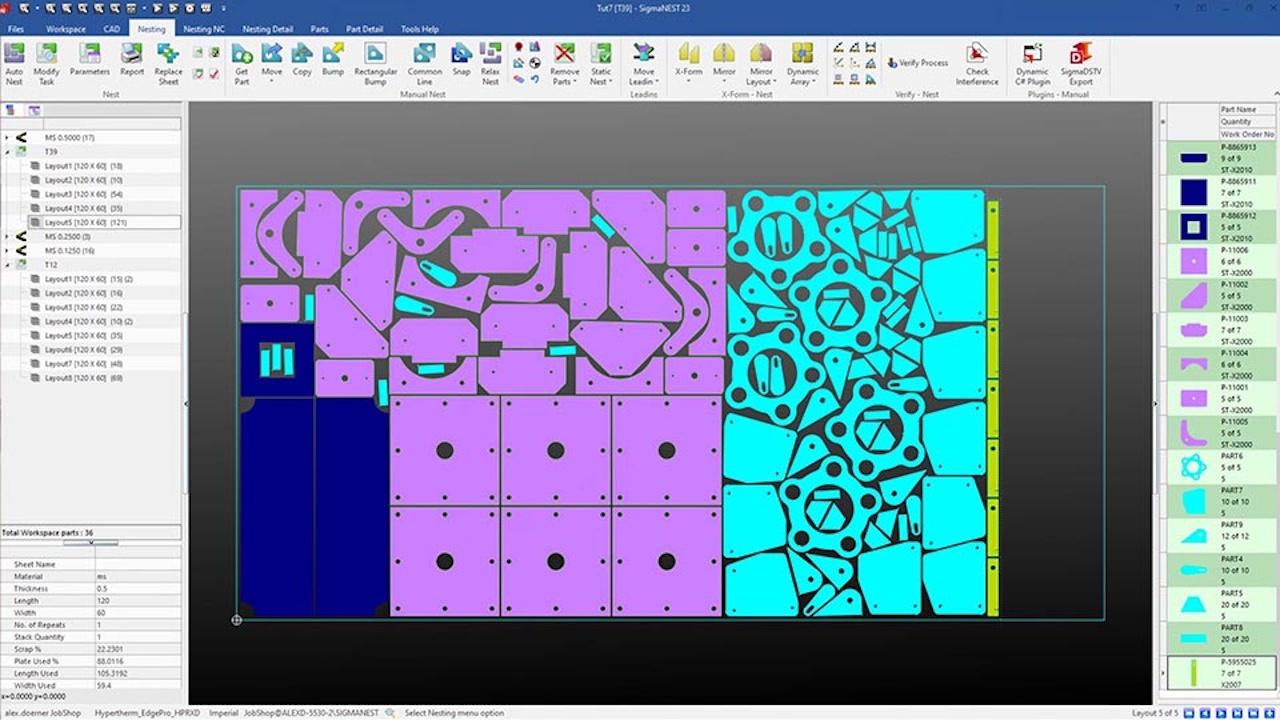Viewport: 1280px width, 720px height.
Task: Collapse the T12 task node
Action: click(x=7, y=265)
